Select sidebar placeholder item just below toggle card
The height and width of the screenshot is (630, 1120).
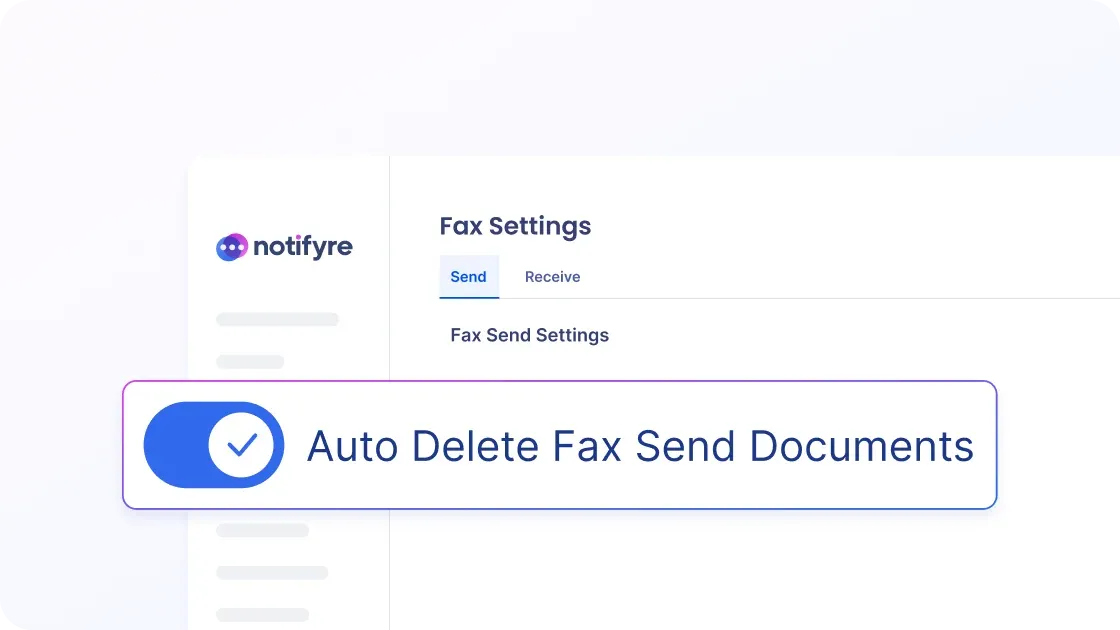point(262,530)
